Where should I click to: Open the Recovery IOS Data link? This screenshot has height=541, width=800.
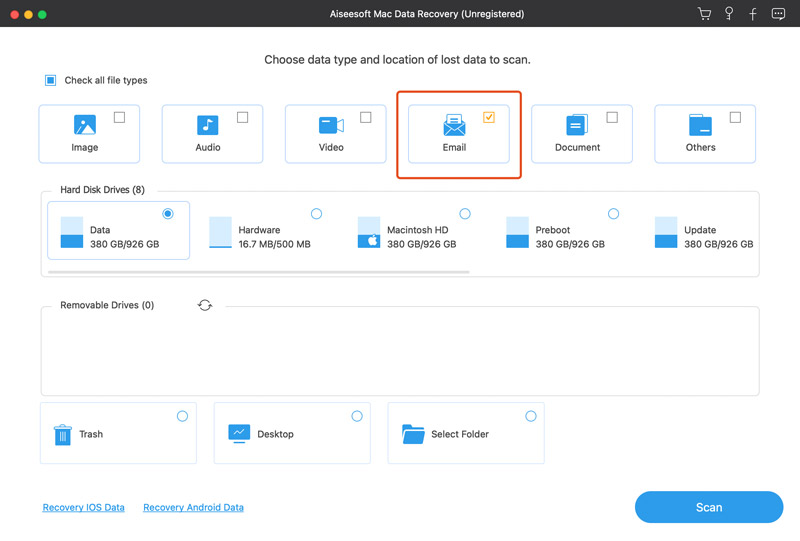pyautogui.click(x=83, y=507)
